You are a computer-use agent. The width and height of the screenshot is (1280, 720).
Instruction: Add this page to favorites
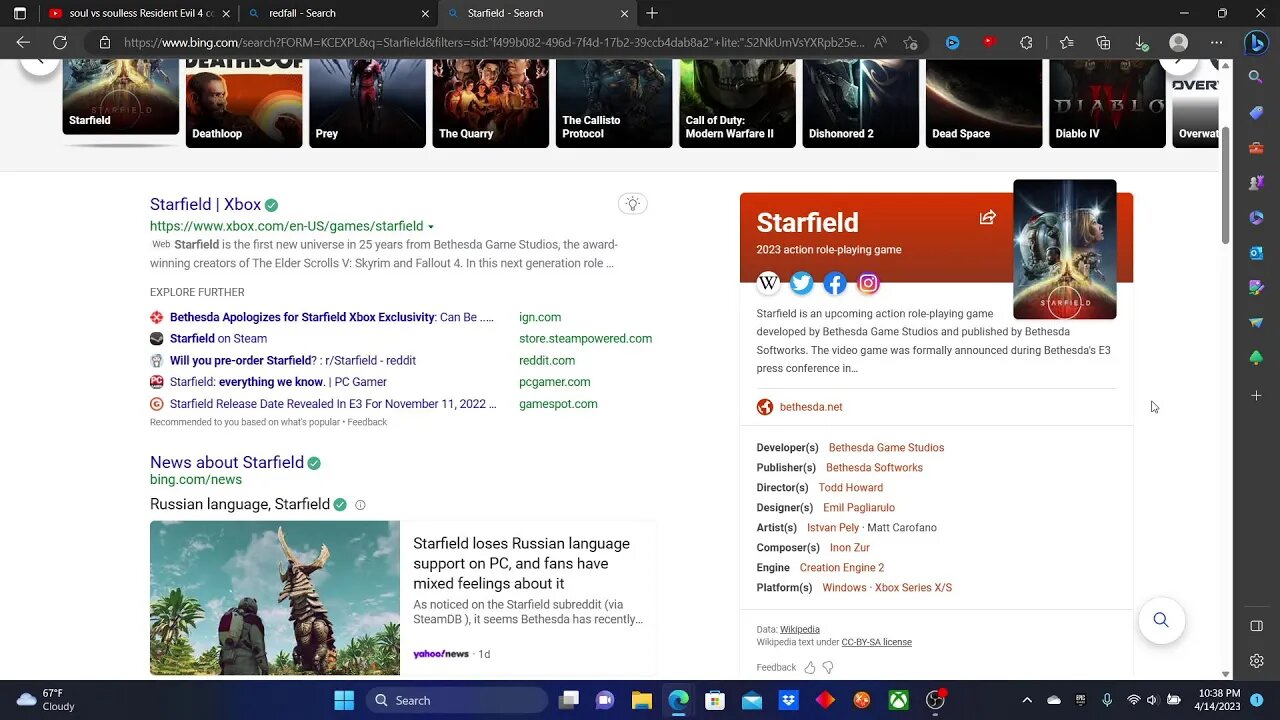(910, 43)
